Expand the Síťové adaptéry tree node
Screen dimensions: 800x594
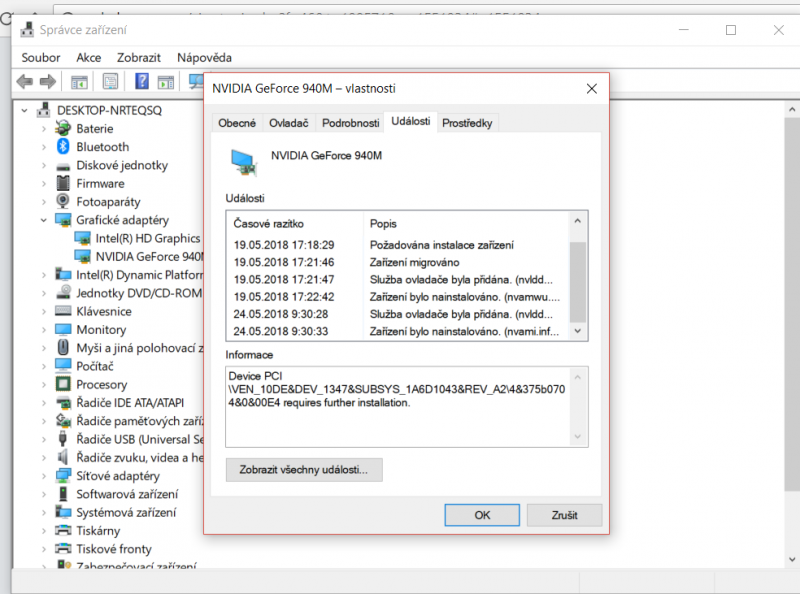pos(44,476)
